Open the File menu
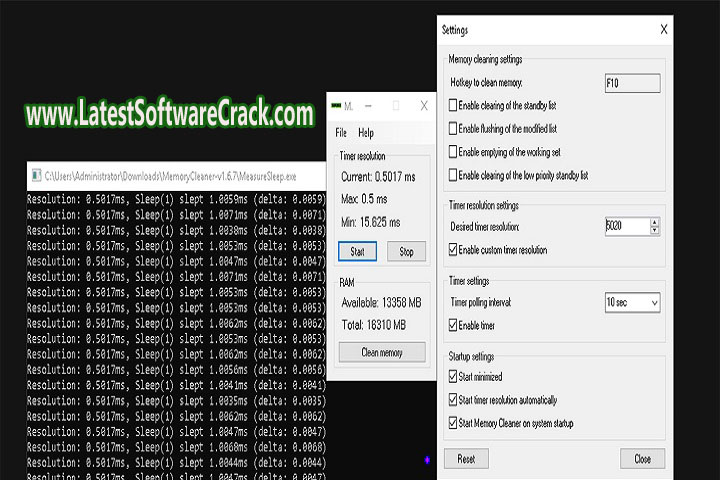 coord(341,132)
